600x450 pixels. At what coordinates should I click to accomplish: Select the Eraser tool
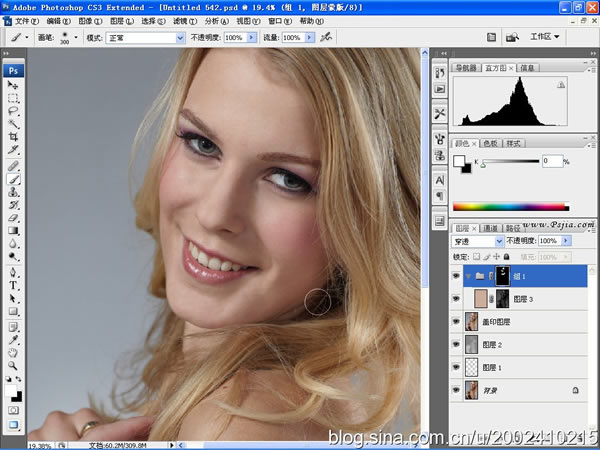[x=13, y=218]
